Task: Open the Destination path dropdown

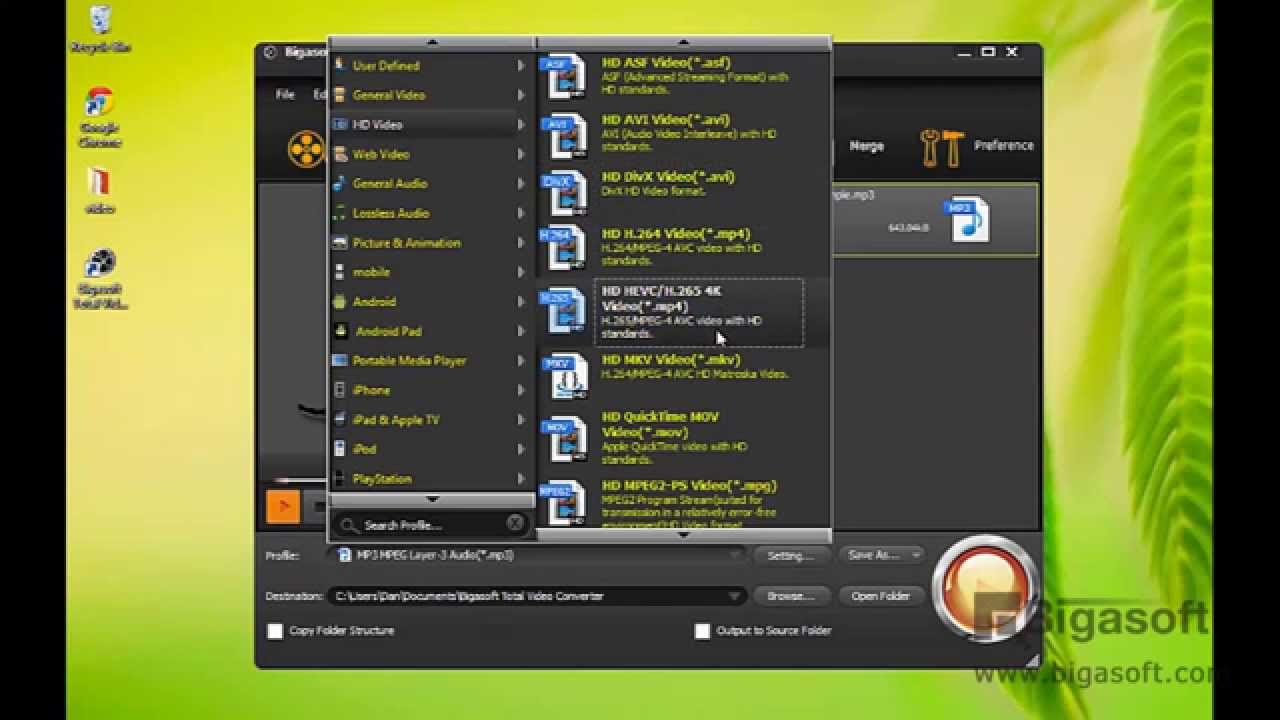Action: [735, 596]
